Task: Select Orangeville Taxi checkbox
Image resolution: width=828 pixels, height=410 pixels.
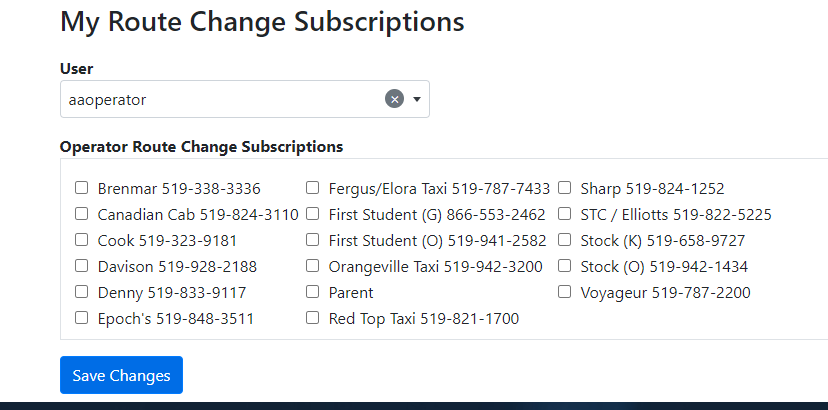Action: tap(313, 266)
